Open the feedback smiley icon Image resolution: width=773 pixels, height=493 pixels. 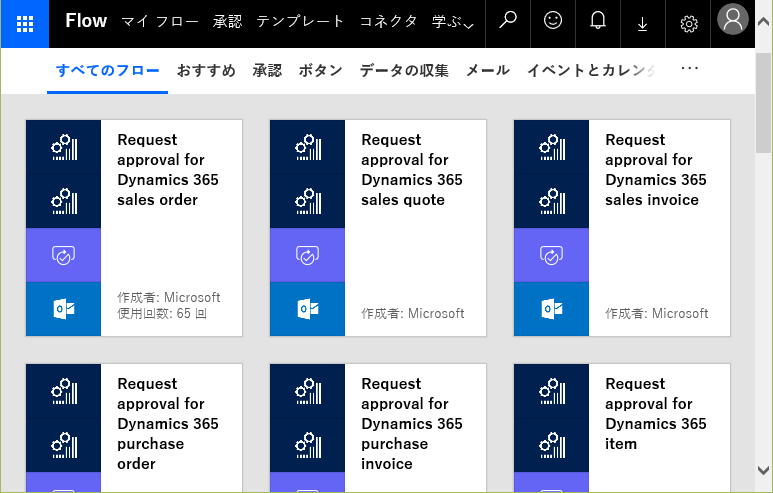553,21
